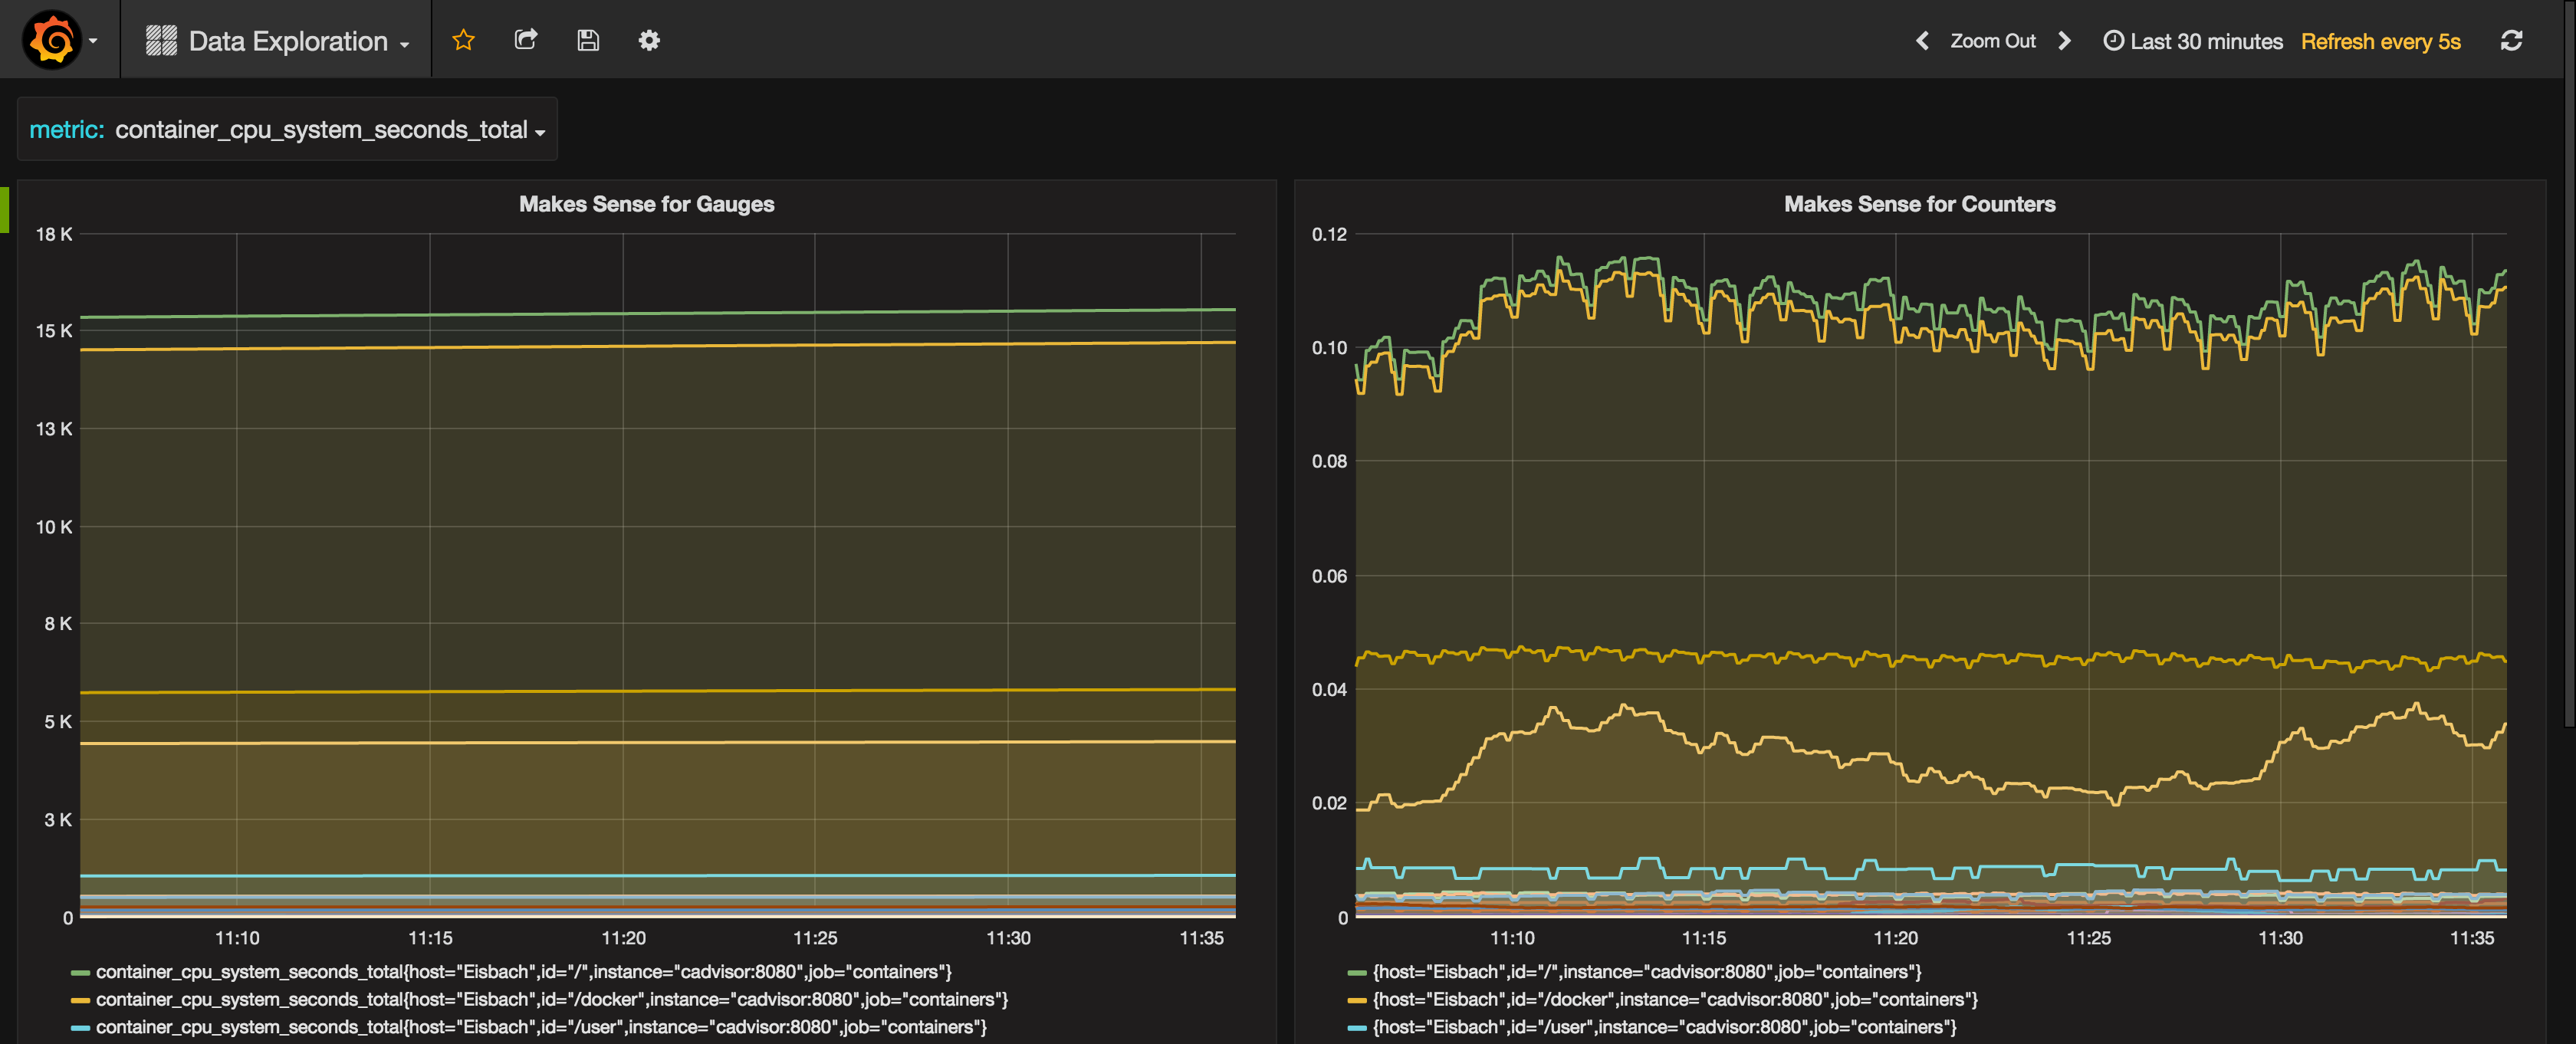Click Refresh every 5s link
Image resolution: width=2576 pixels, height=1044 pixels.
[2380, 41]
